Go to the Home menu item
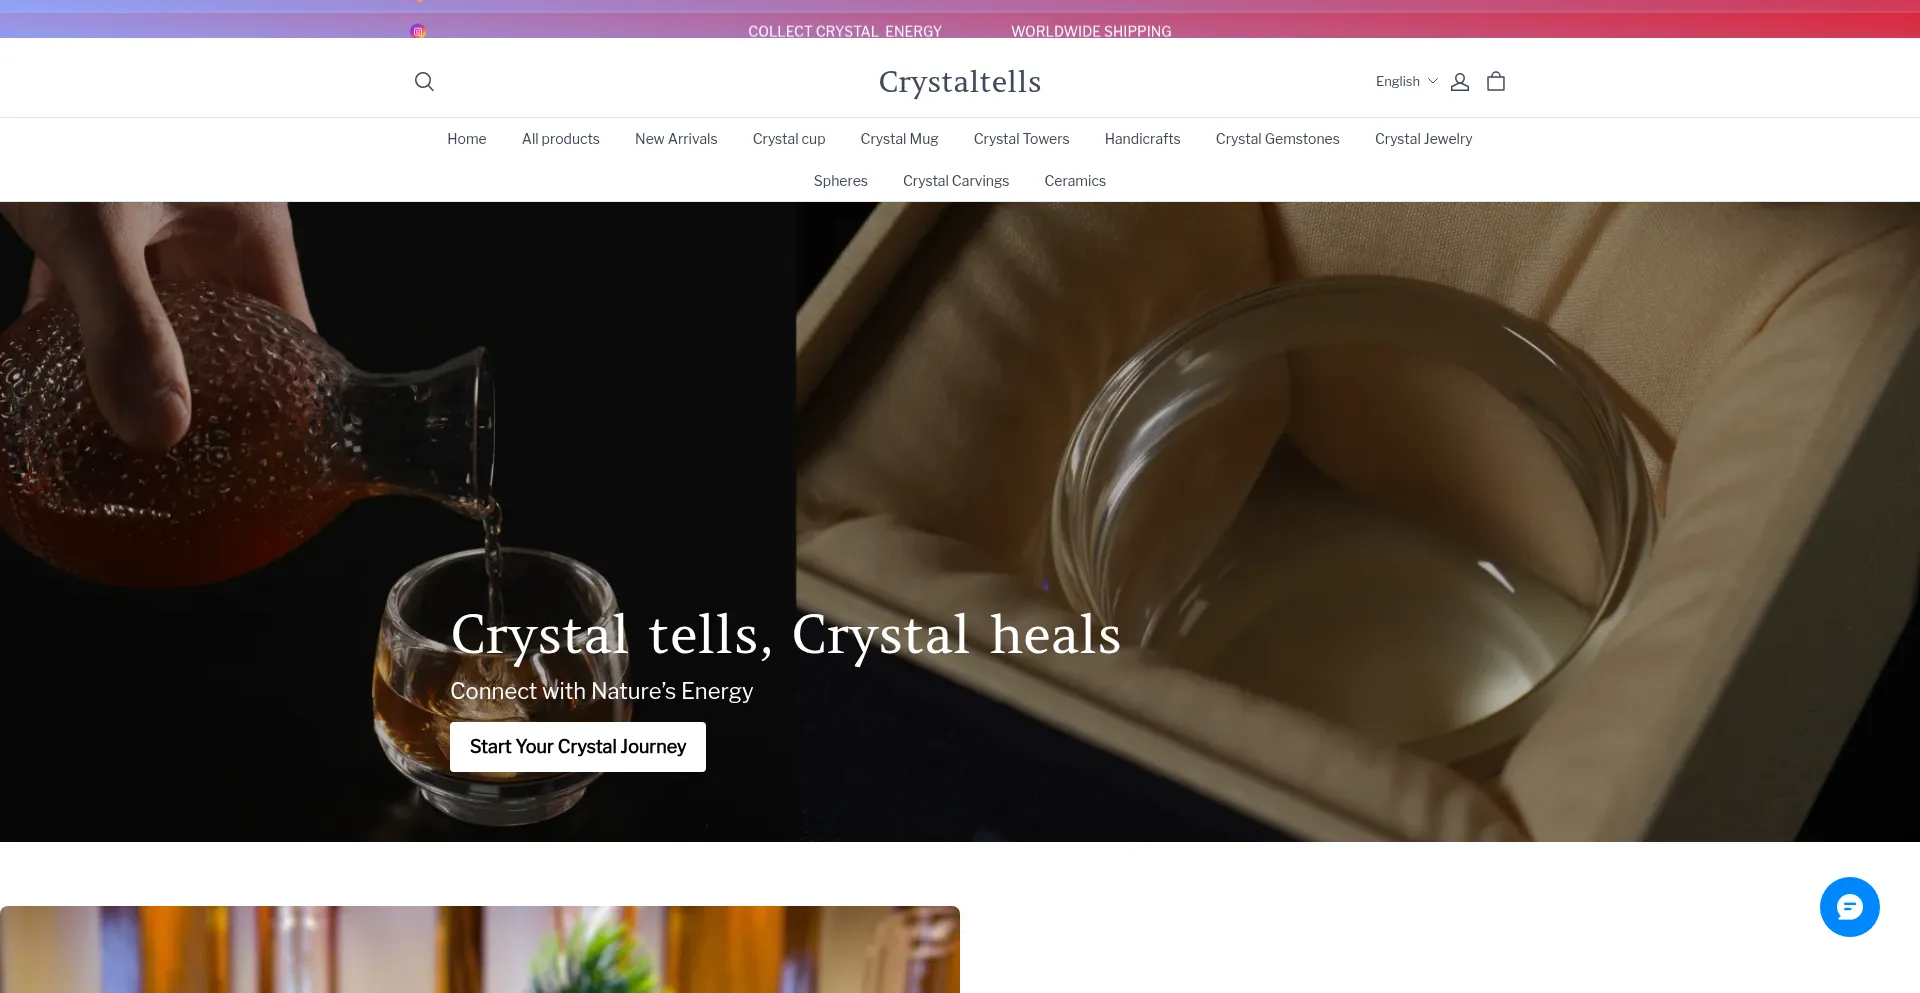This screenshot has height=993, width=1920. click(467, 139)
